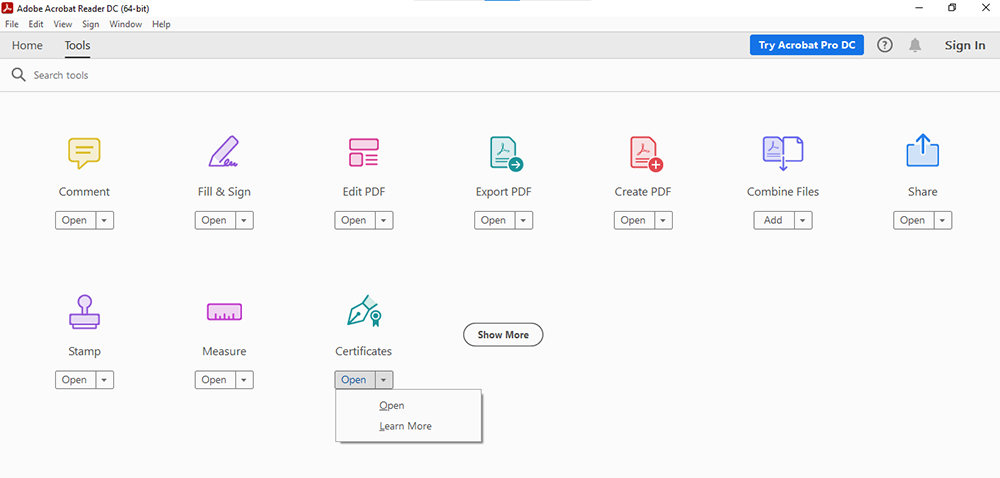The width and height of the screenshot is (1000, 478).
Task: Expand the dropdown arrow under Comment
Action: pyautogui.click(x=104, y=220)
